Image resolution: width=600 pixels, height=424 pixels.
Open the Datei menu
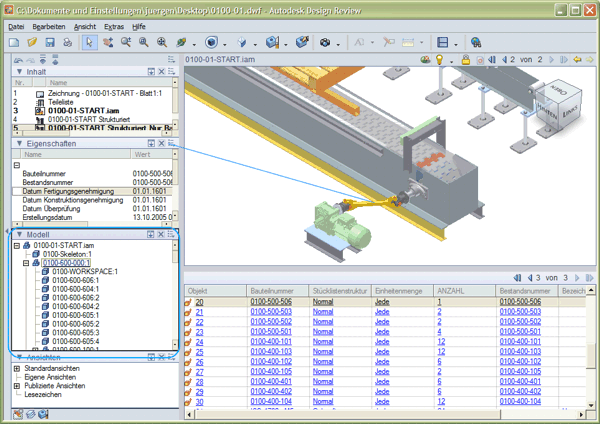coord(16,27)
